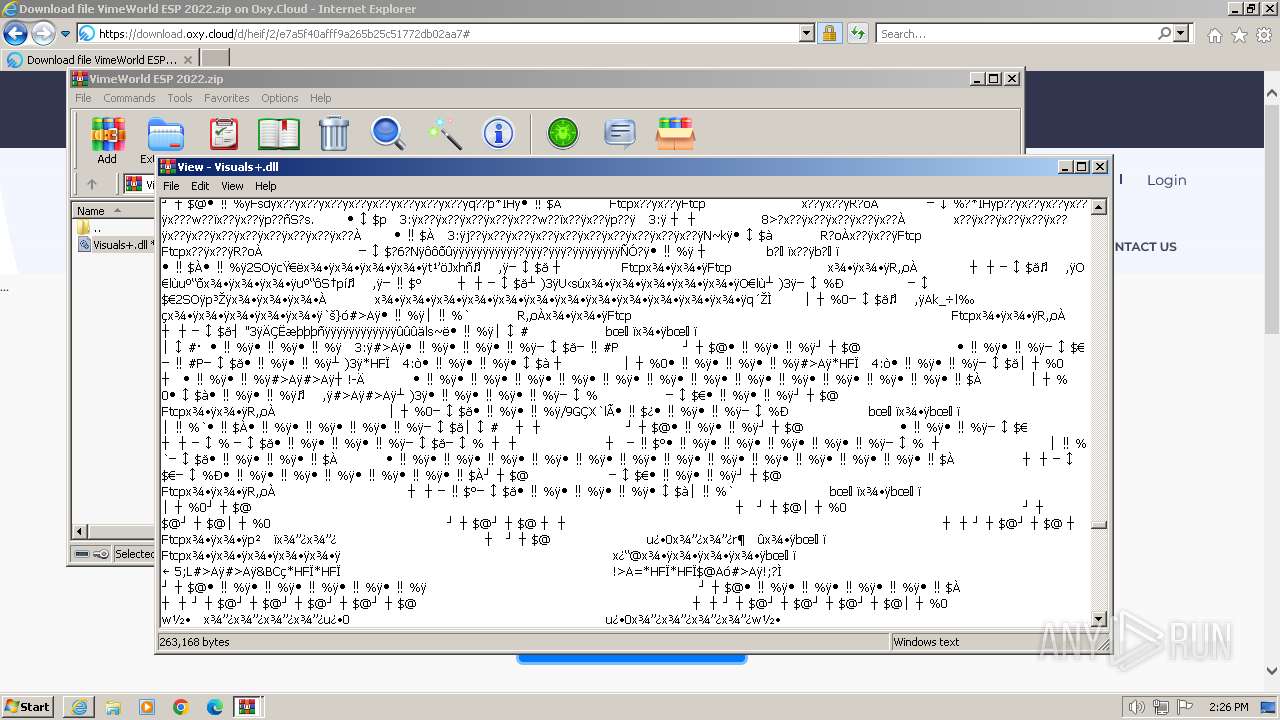Click the search magnifier in IE search box
The image size is (1280, 720).
coord(1164,33)
